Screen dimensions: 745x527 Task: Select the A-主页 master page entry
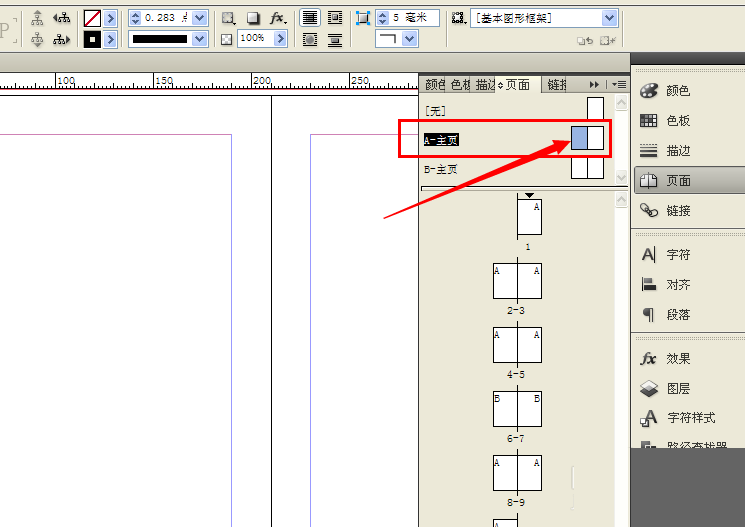click(x=441, y=140)
